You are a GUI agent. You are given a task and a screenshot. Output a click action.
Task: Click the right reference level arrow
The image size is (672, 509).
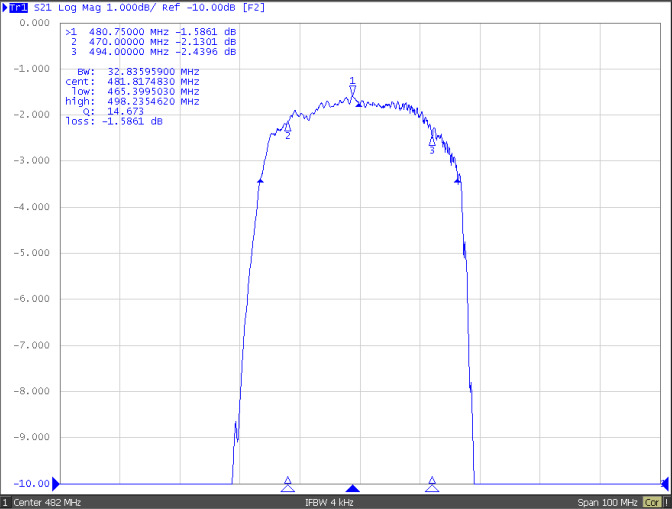[x=666, y=482]
